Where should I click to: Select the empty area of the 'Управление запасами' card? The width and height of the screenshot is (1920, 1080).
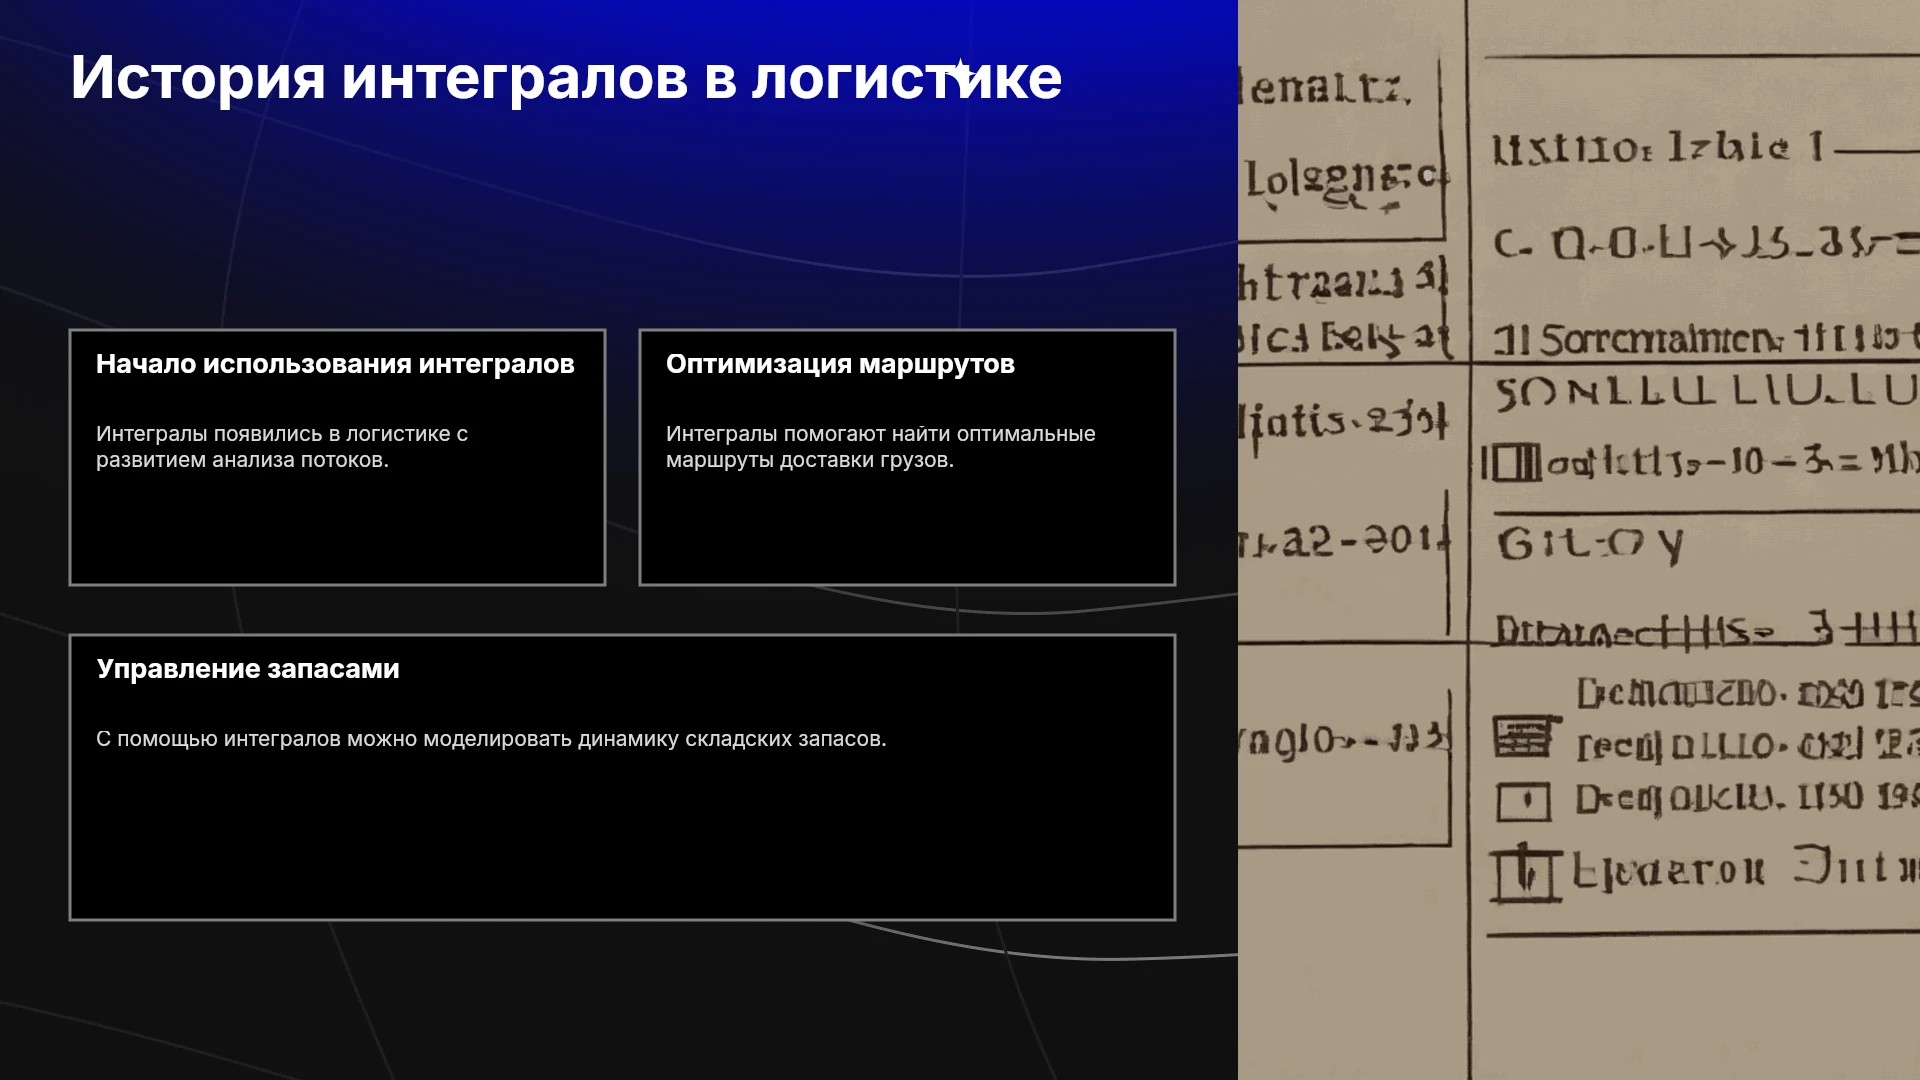(622, 835)
